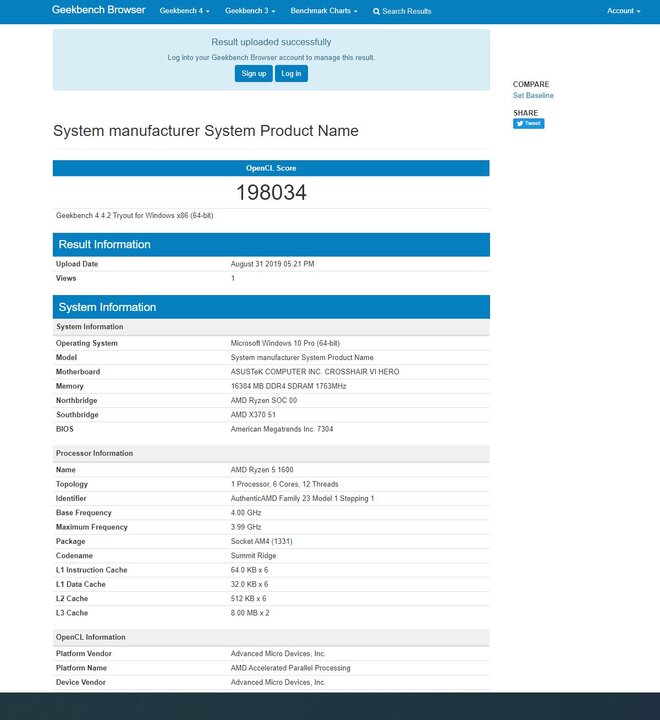Screen dimensions: 660x720
Task: Click the 16384 MB DDR4 SDRAM memory value
Action: (288, 386)
